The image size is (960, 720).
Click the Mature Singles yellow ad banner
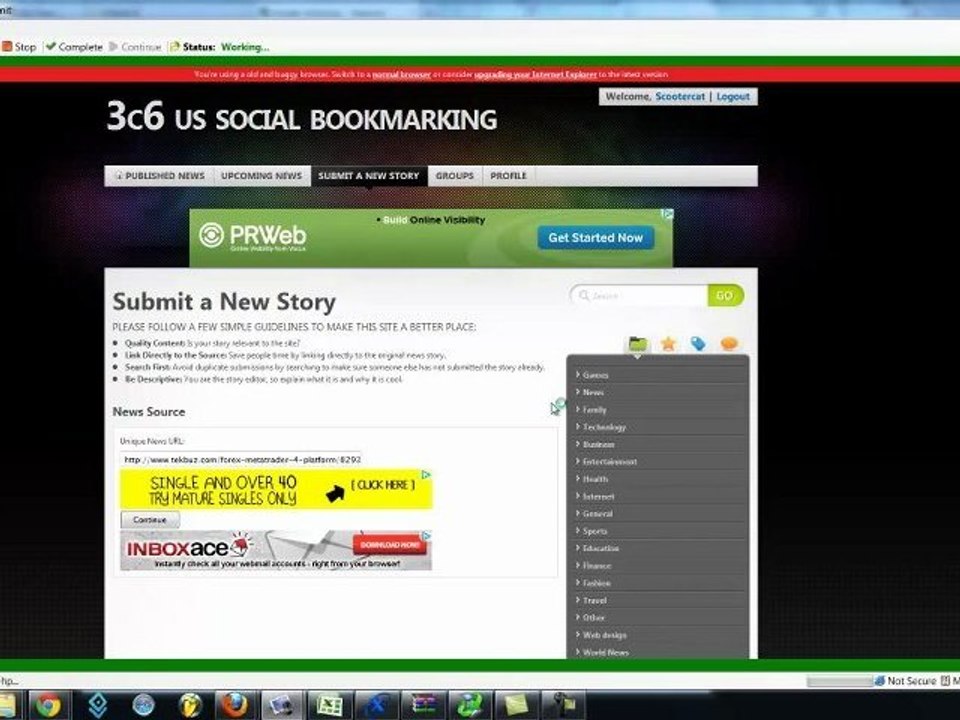276,490
